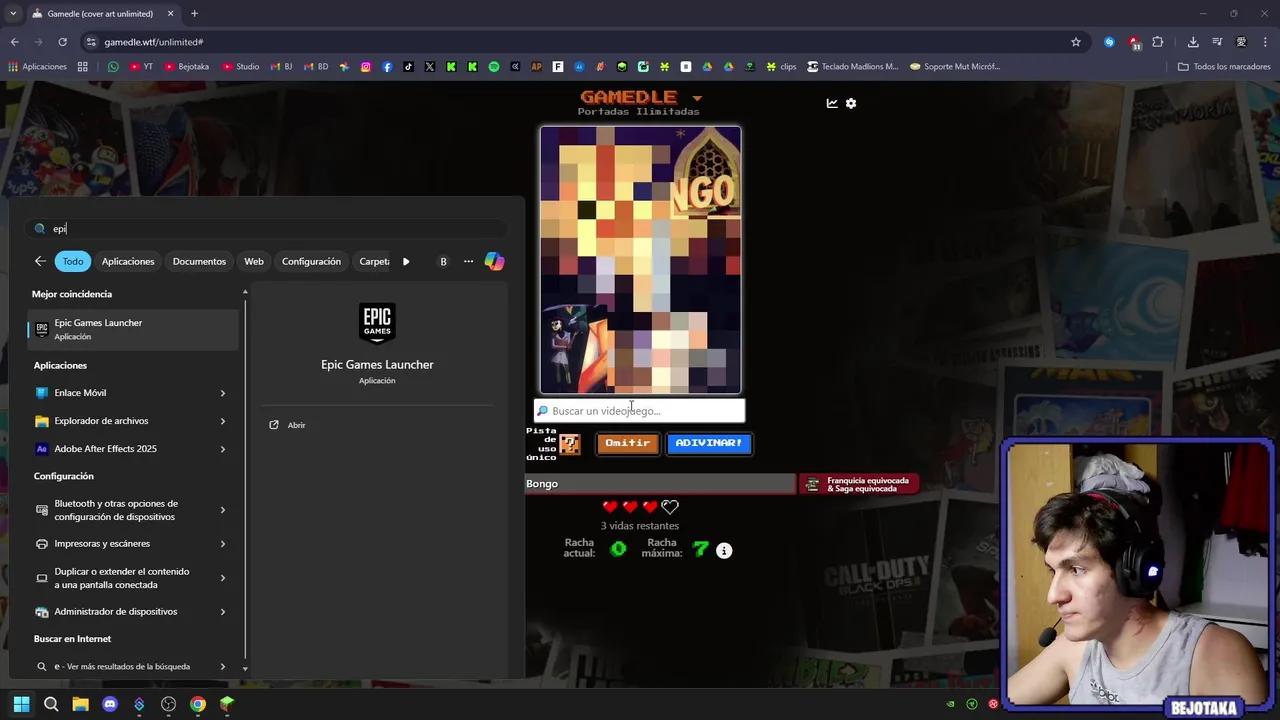Click the Windows Start button
This screenshot has width=1280, height=720.
pyautogui.click(x=21, y=704)
